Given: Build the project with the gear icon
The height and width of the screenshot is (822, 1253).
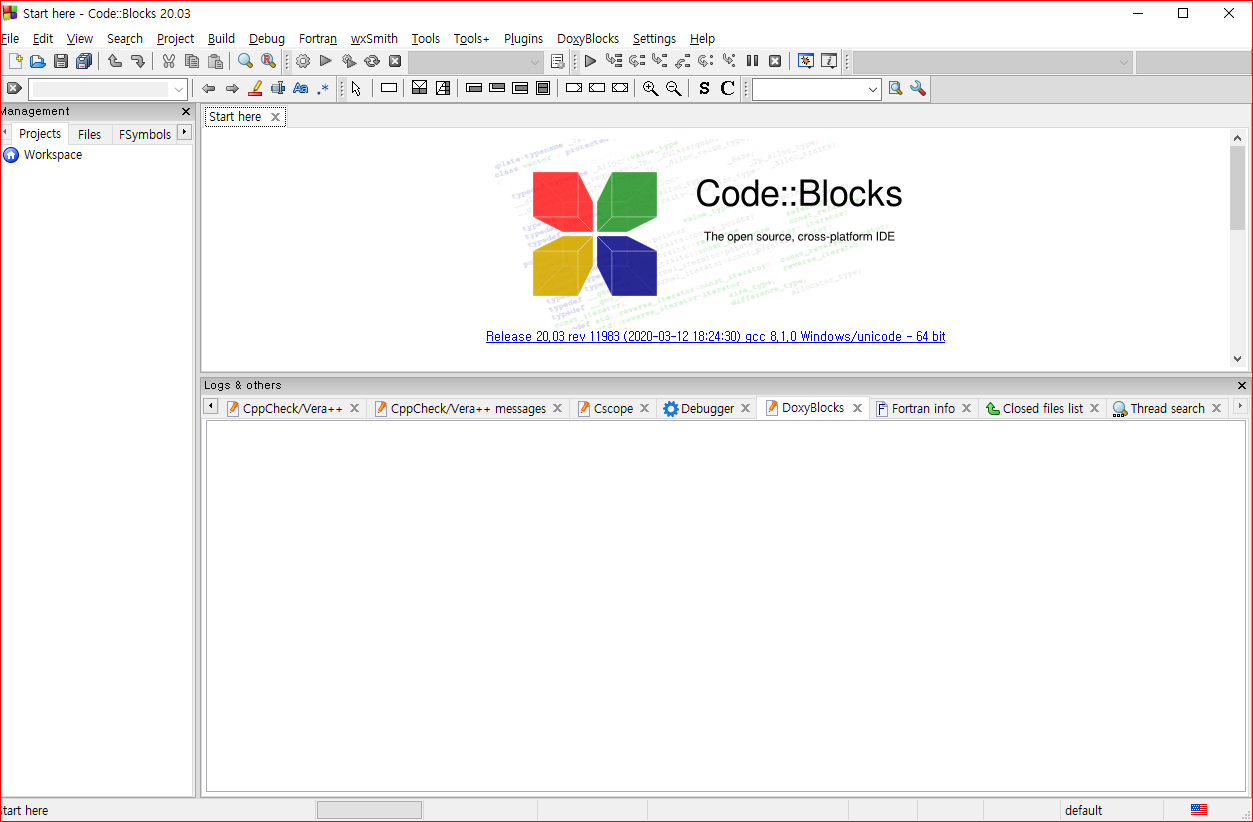Looking at the screenshot, I should pos(302,61).
